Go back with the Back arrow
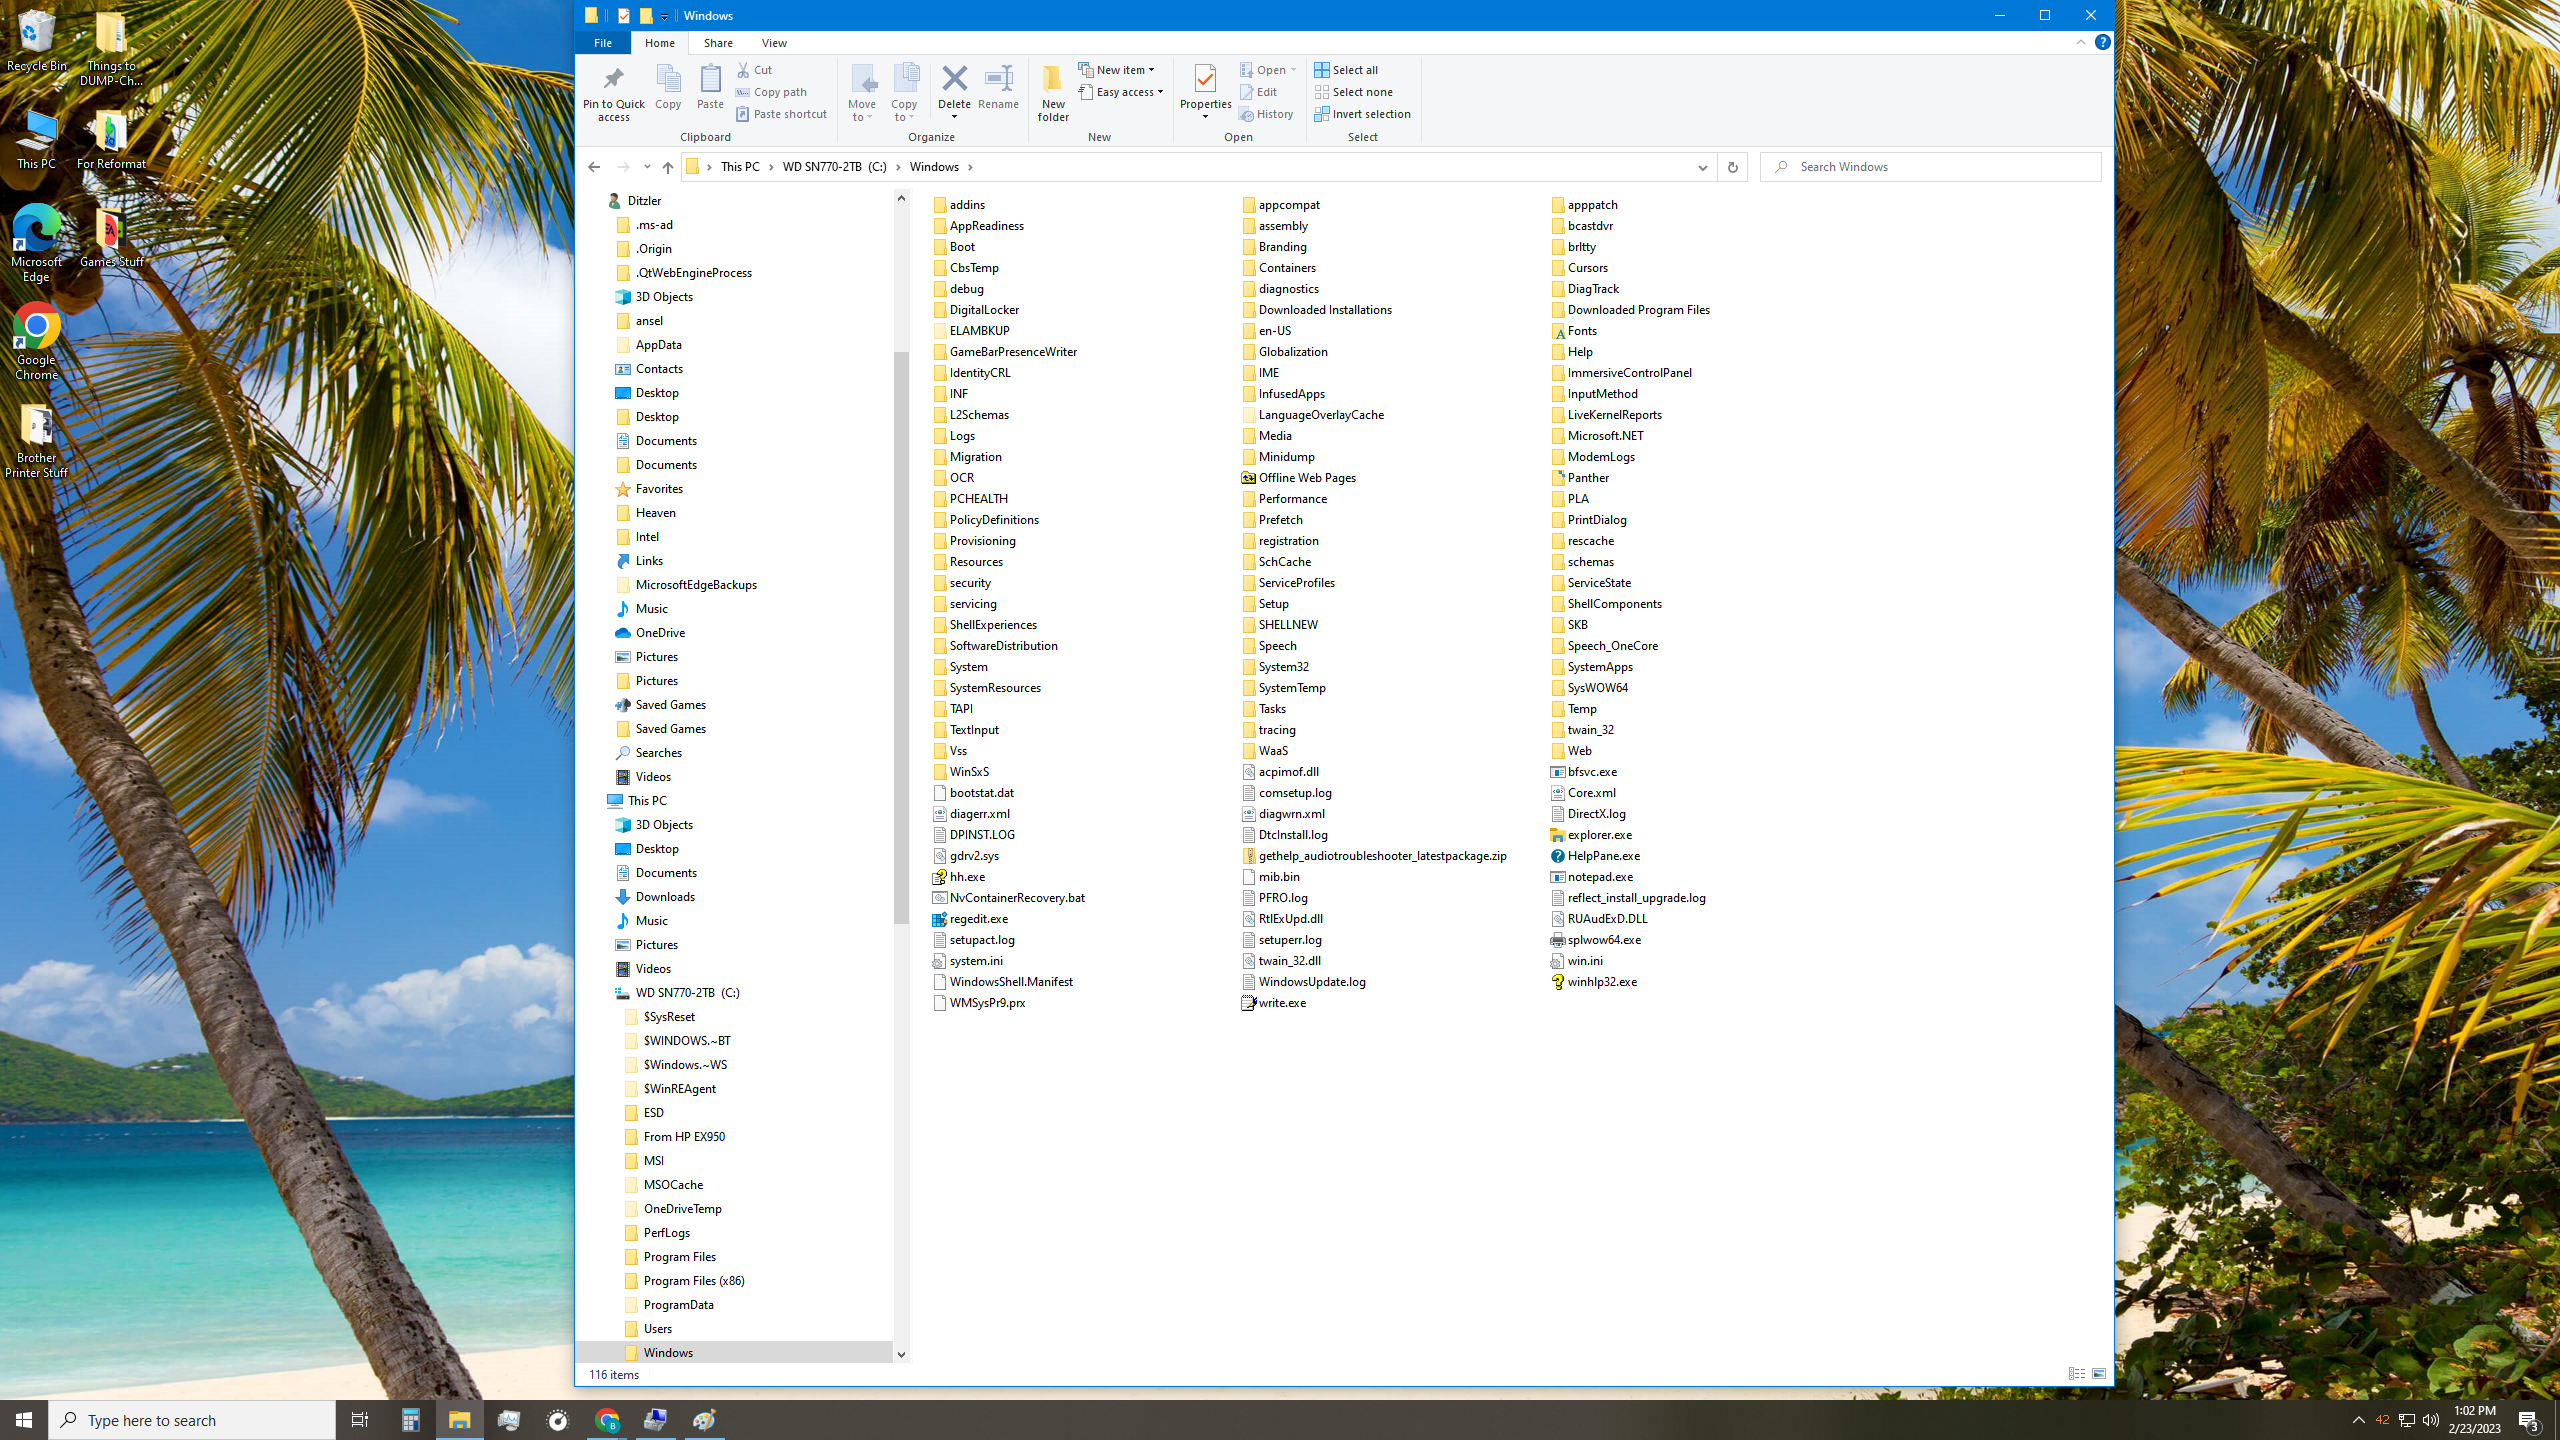Screen dimensions: 2560x1440 [x=594, y=167]
